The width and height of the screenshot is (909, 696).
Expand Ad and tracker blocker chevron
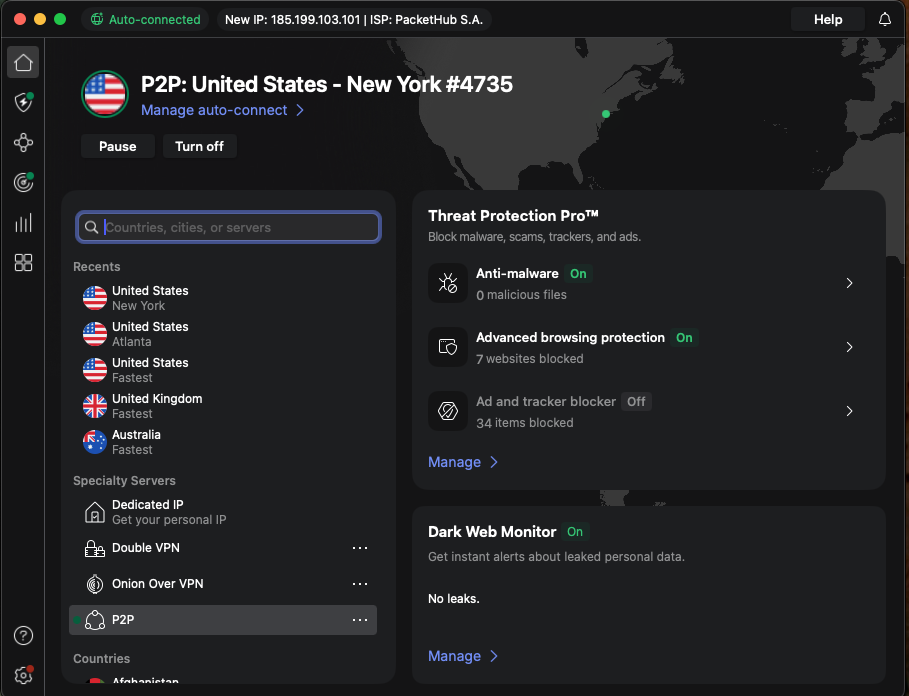point(849,411)
